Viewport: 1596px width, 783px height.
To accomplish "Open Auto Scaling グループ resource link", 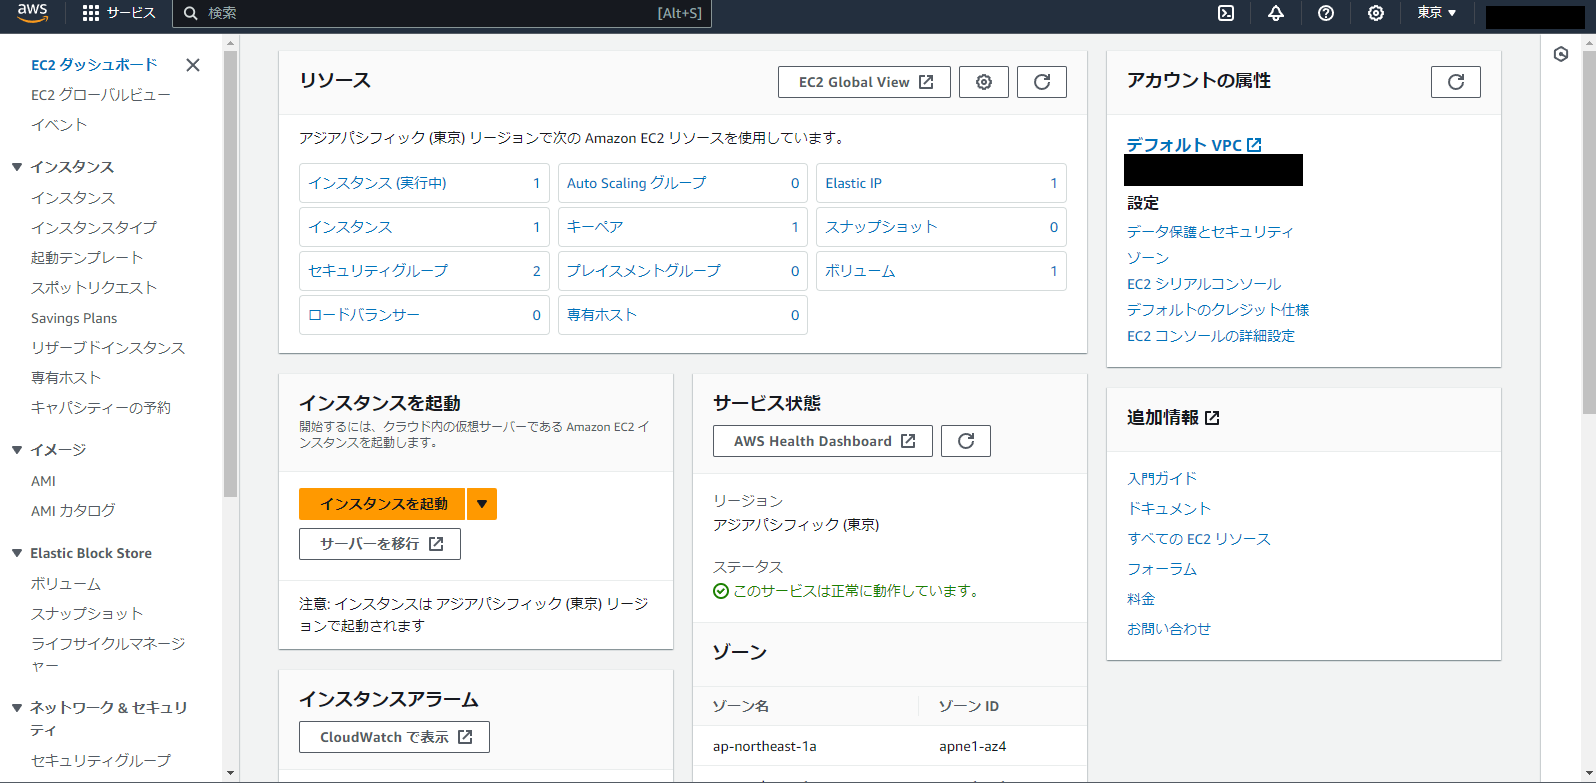I will coord(636,183).
